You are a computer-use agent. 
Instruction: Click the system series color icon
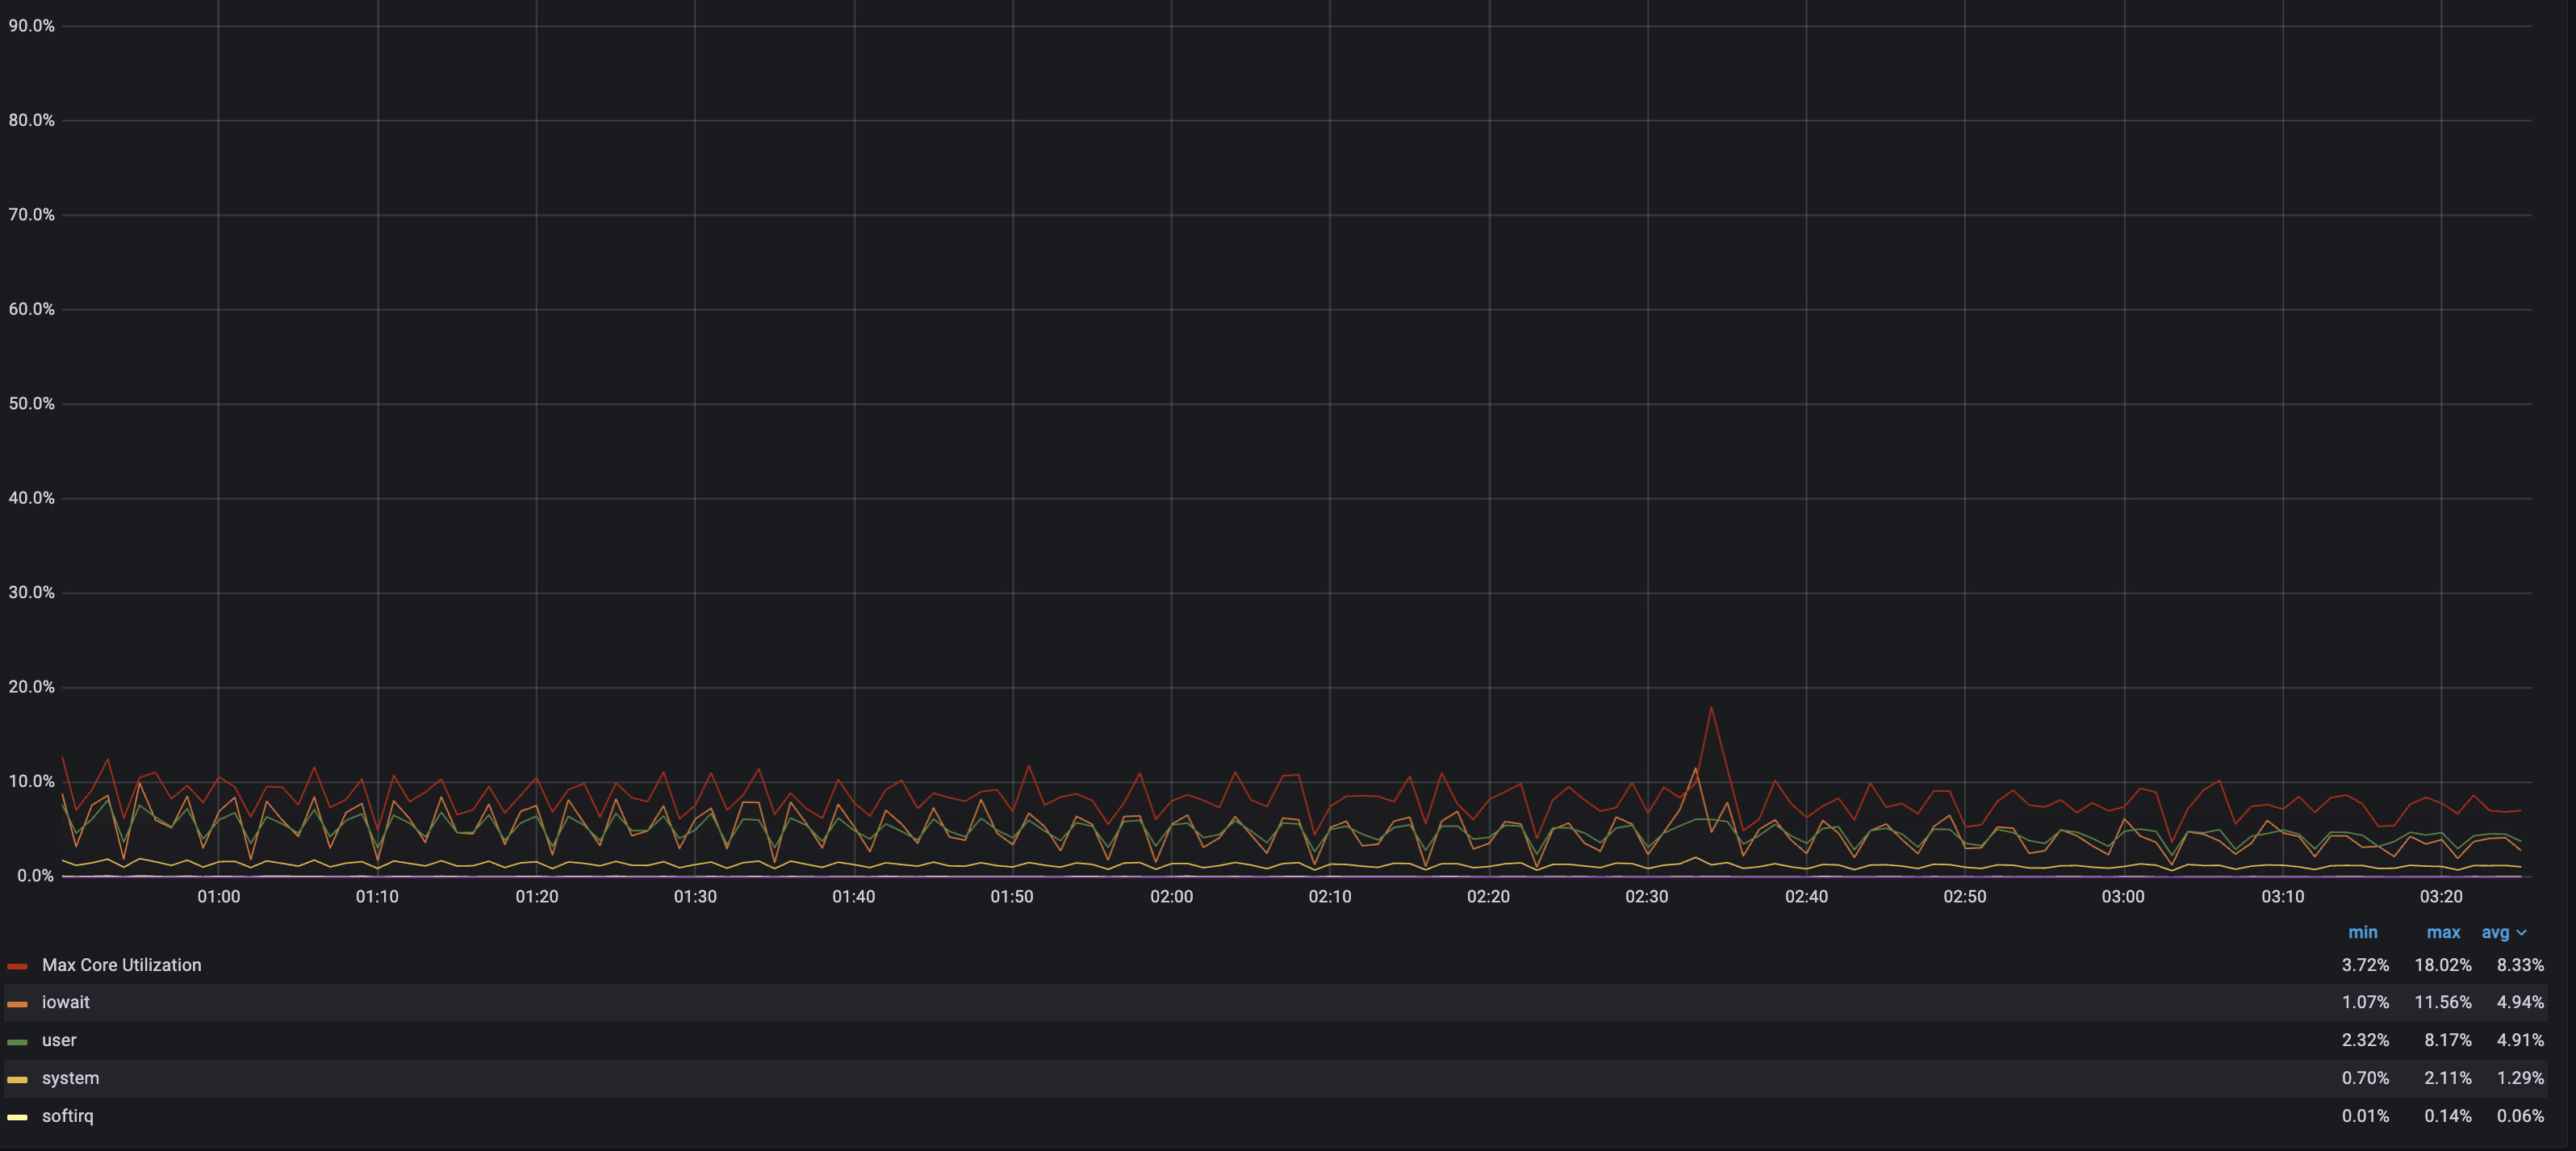[17, 1080]
